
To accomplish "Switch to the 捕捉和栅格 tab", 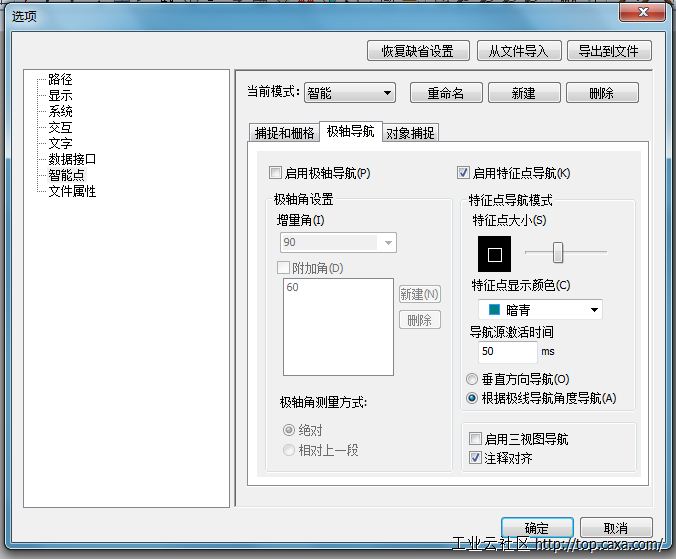I will tap(284, 133).
